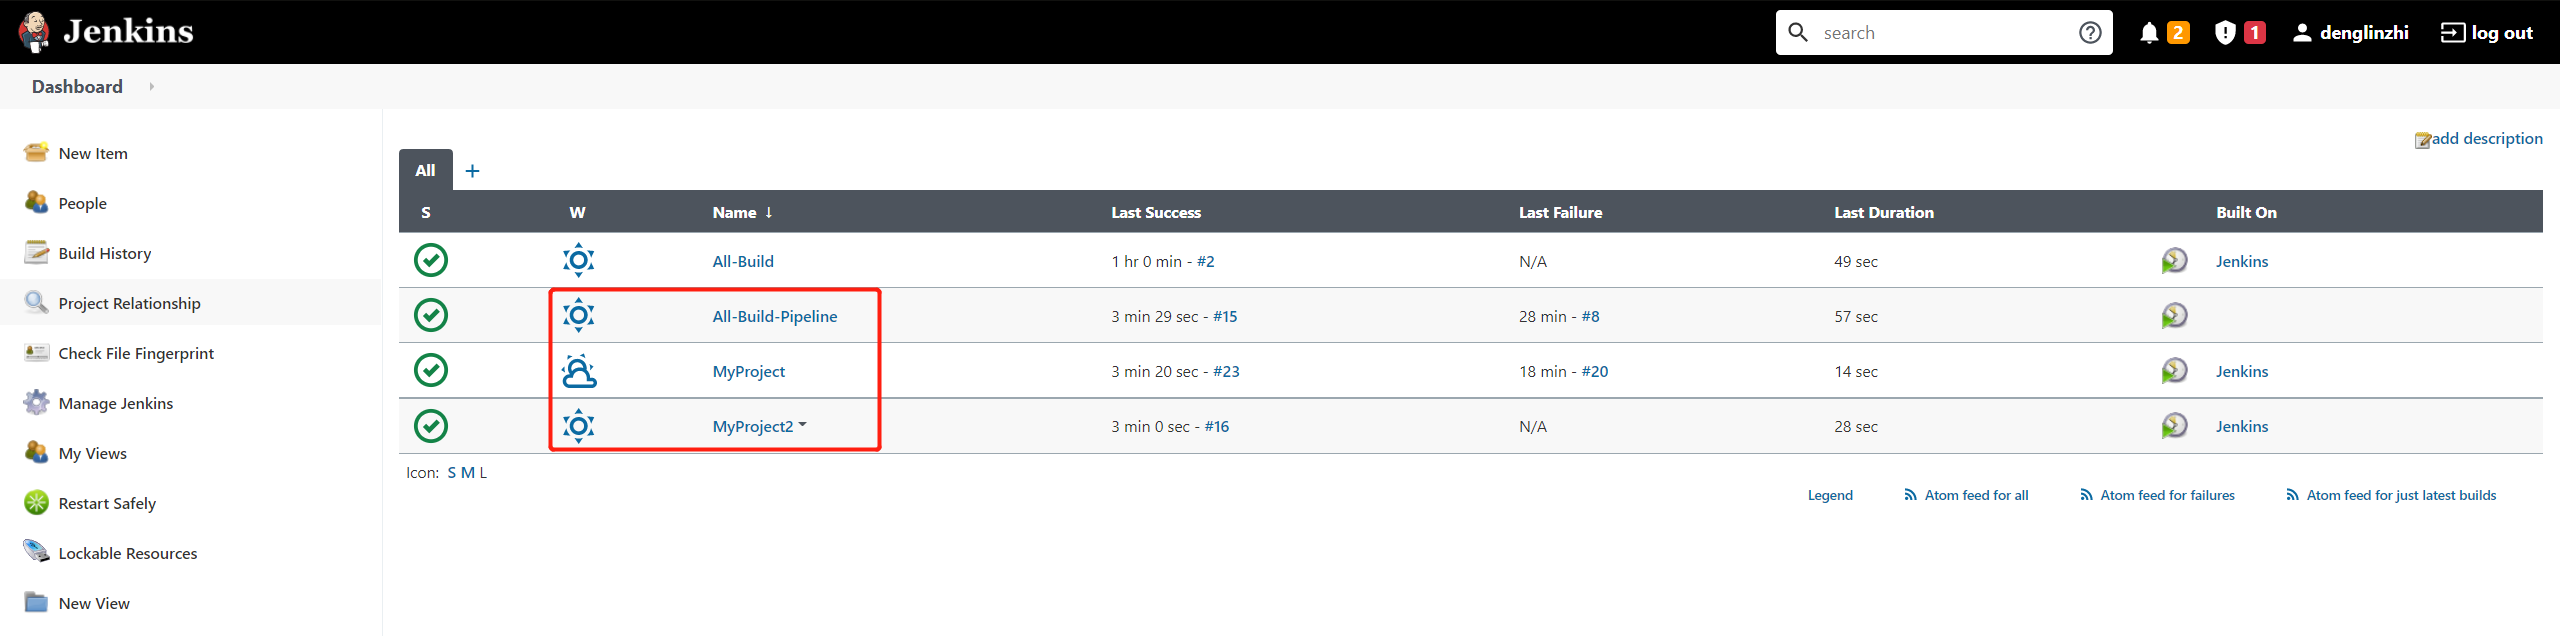2560x636 pixels.
Task: Select the All view tab
Action: click(426, 170)
